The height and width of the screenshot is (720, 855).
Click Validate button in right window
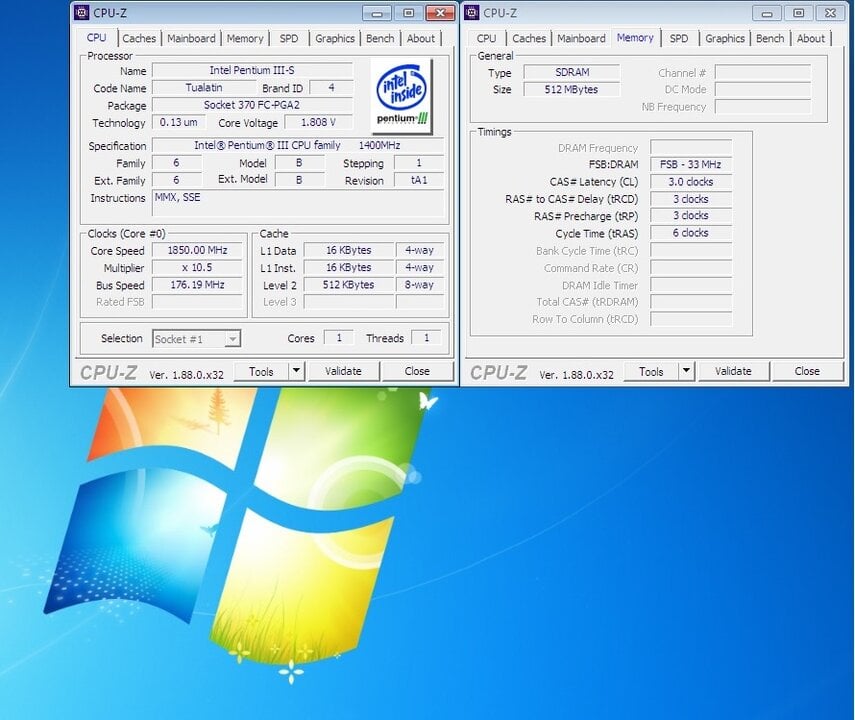click(x=733, y=371)
